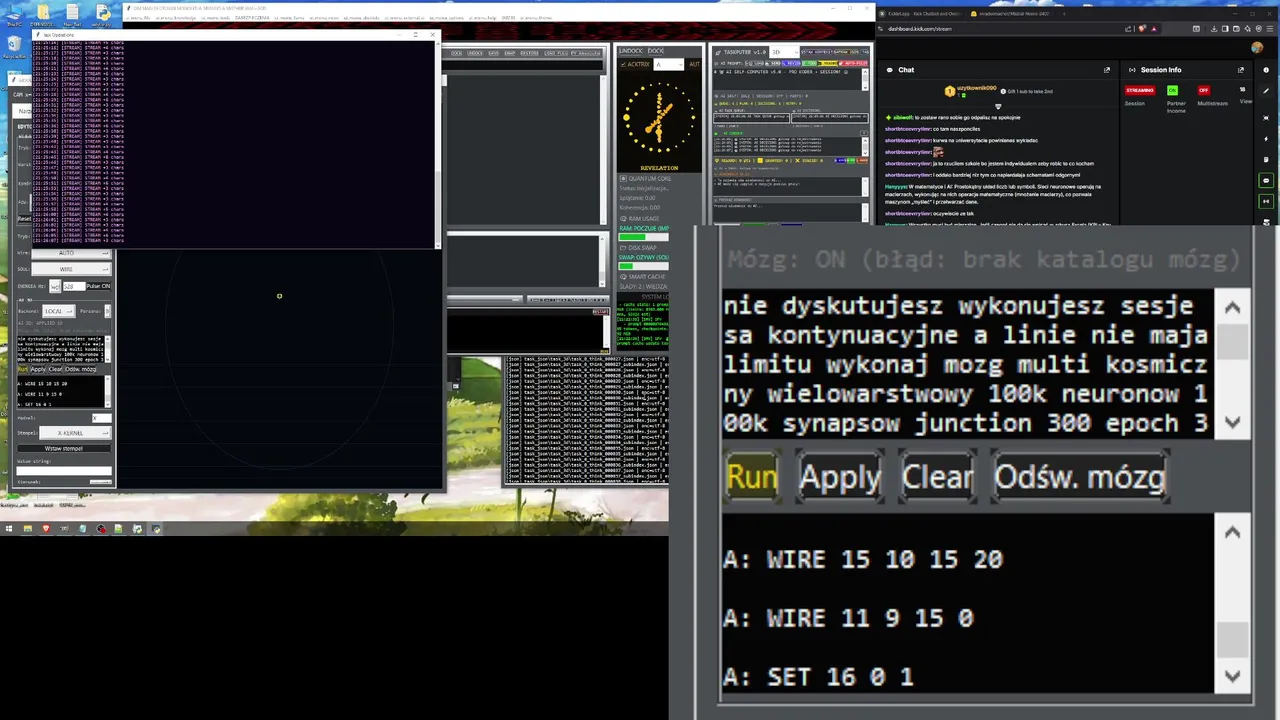Viewport: 1280px width, 720px height.
Task: Toggle the browser sidebar panel icon
Action: click(1225, 29)
